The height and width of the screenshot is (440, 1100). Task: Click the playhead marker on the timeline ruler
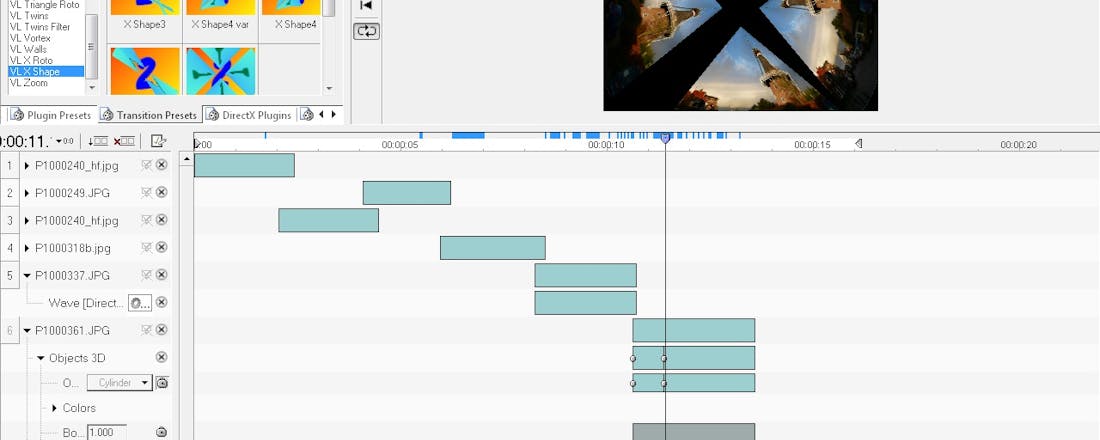click(665, 139)
